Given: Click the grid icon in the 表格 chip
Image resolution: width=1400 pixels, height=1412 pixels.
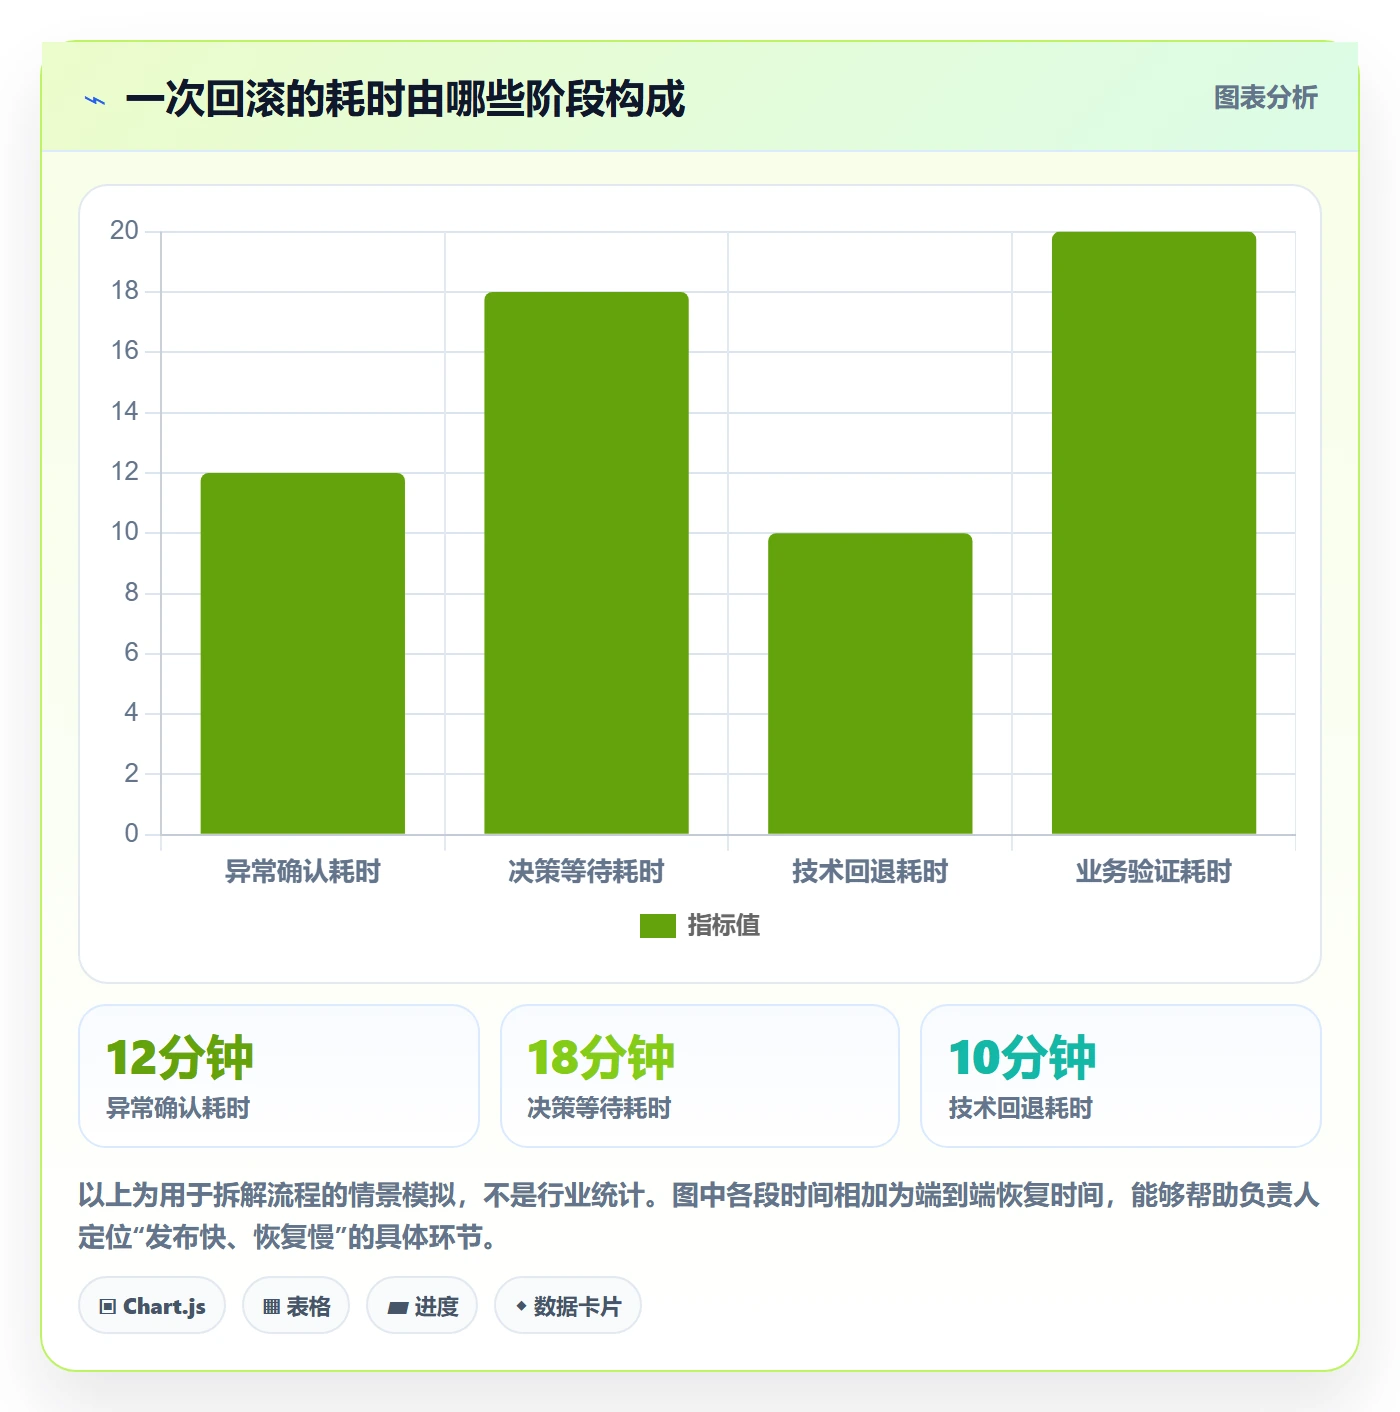Looking at the screenshot, I should 271,1307.
